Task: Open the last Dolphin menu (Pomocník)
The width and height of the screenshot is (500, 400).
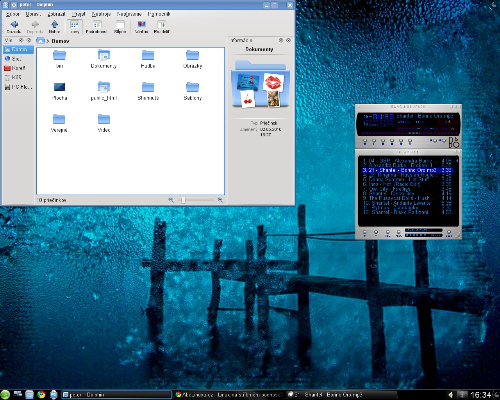Action: coord(159,14)
